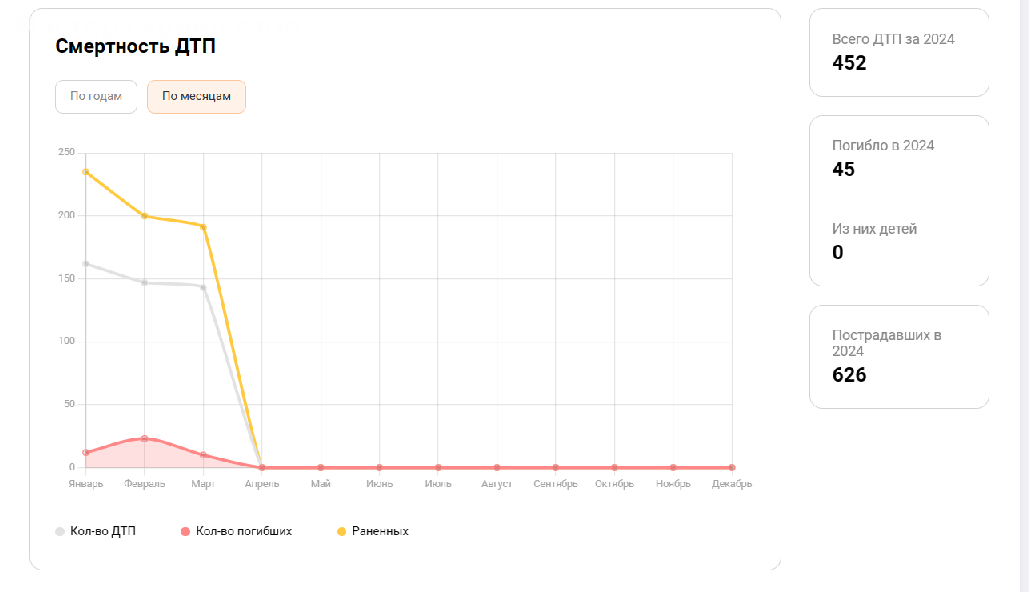Image resolution: width=1029 pixels, height=592 pixels.
Task: Click the red Кол-во погибших legend dot
Action: (x=185, y=532)
